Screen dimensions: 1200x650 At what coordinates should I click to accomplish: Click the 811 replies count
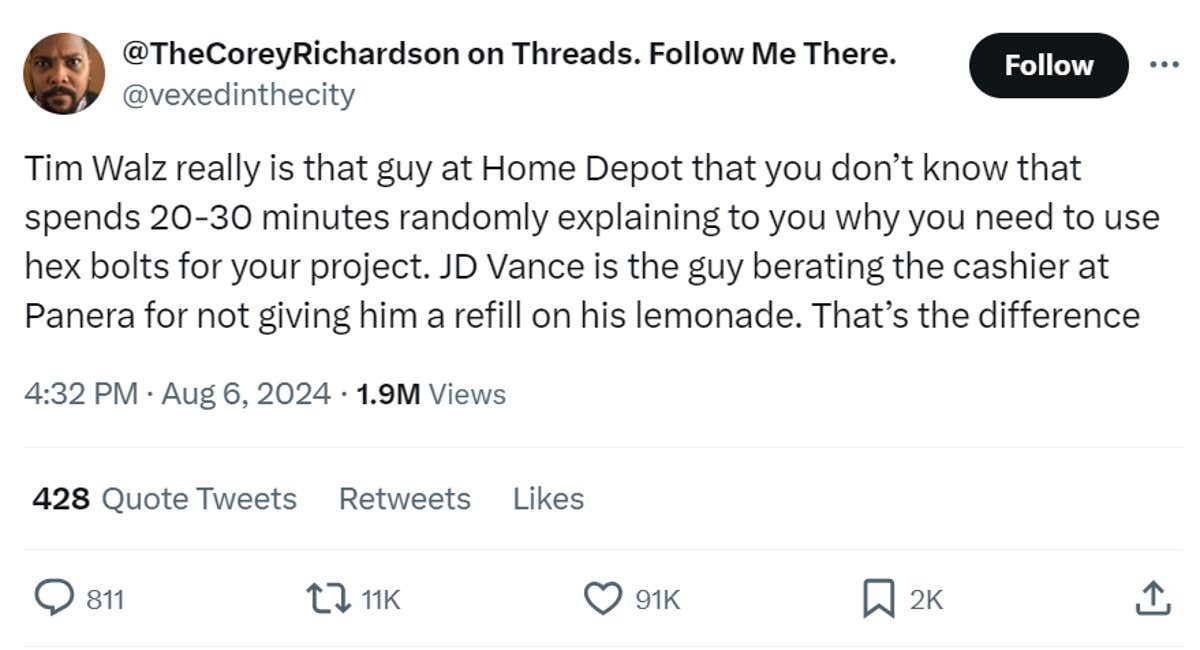click(x=104, y=599)
